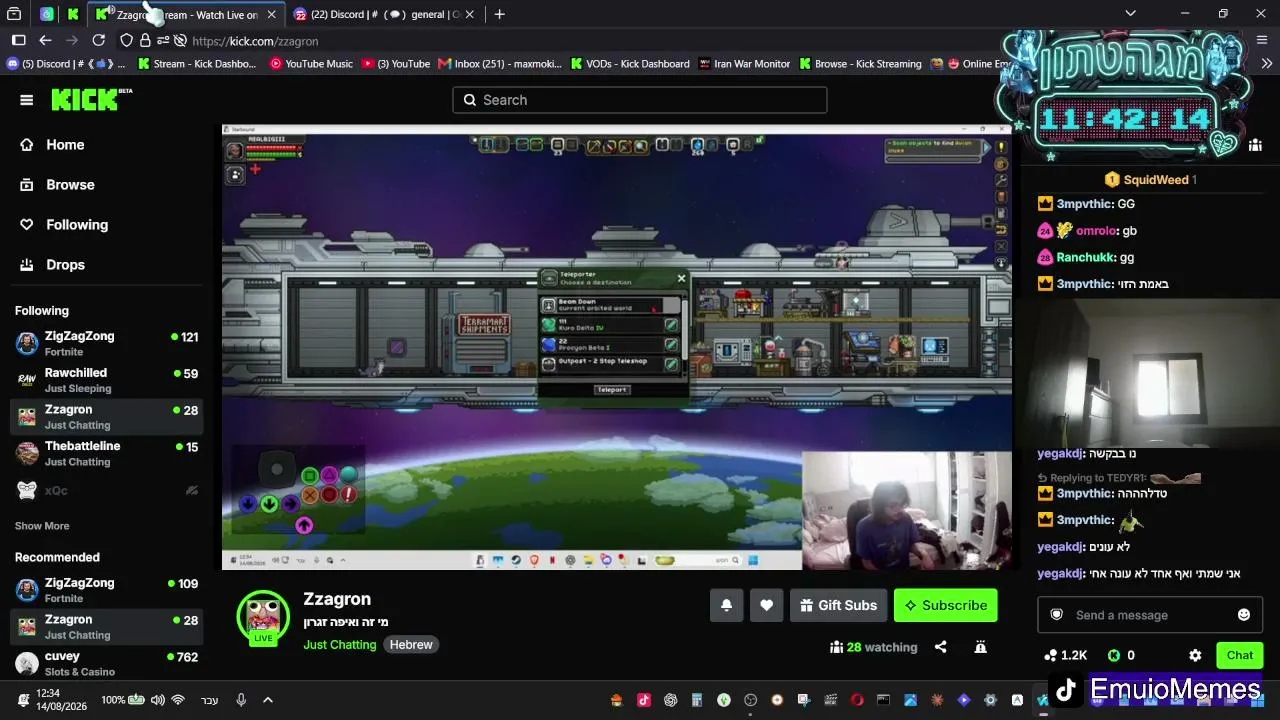The image size is (1280, 720).
Task: Open the pinned Kick tab
Action: [73, 14]
